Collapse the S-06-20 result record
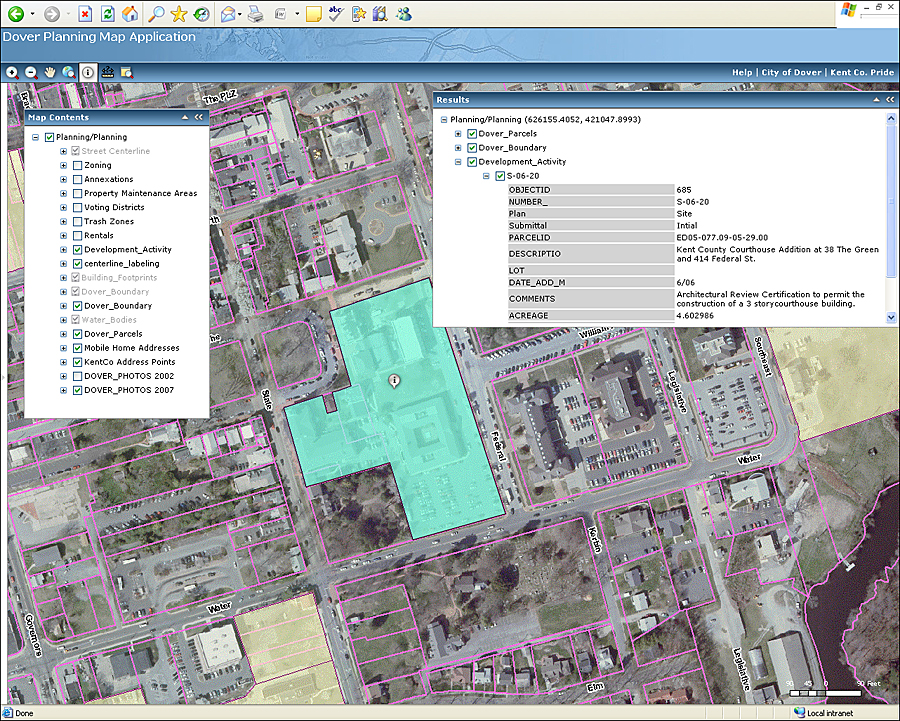 pos(487,176)
